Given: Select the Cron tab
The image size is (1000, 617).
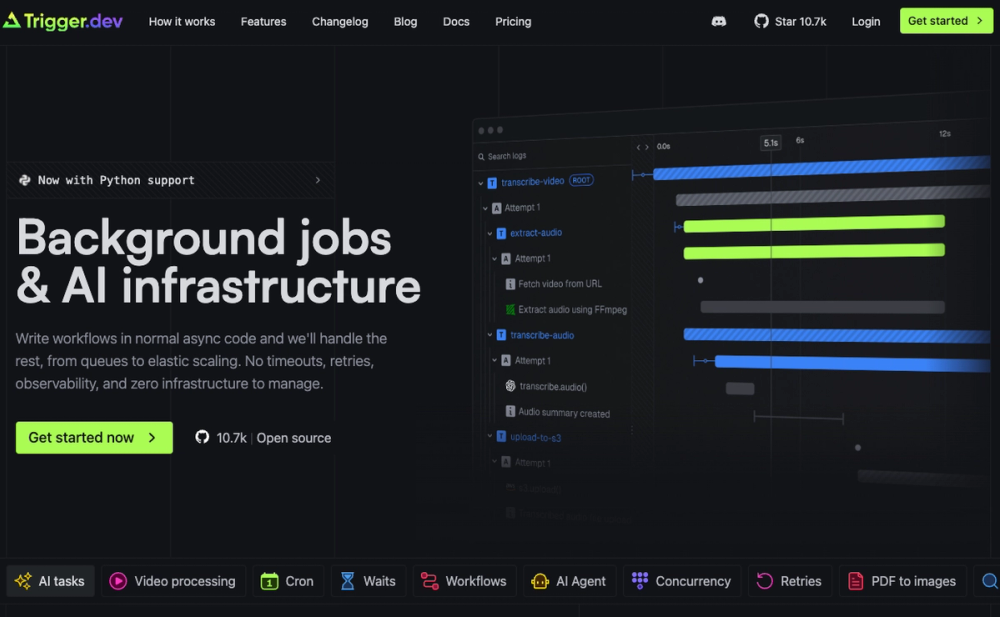Looking at the screenshot, I should click(x=288, y=581).
